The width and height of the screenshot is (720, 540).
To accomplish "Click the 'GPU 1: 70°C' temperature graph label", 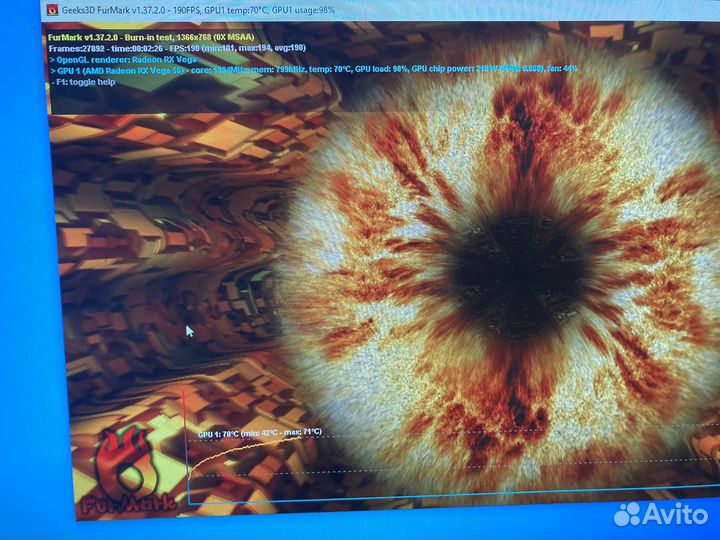I will pyautogui.click(x=260, y=433).
